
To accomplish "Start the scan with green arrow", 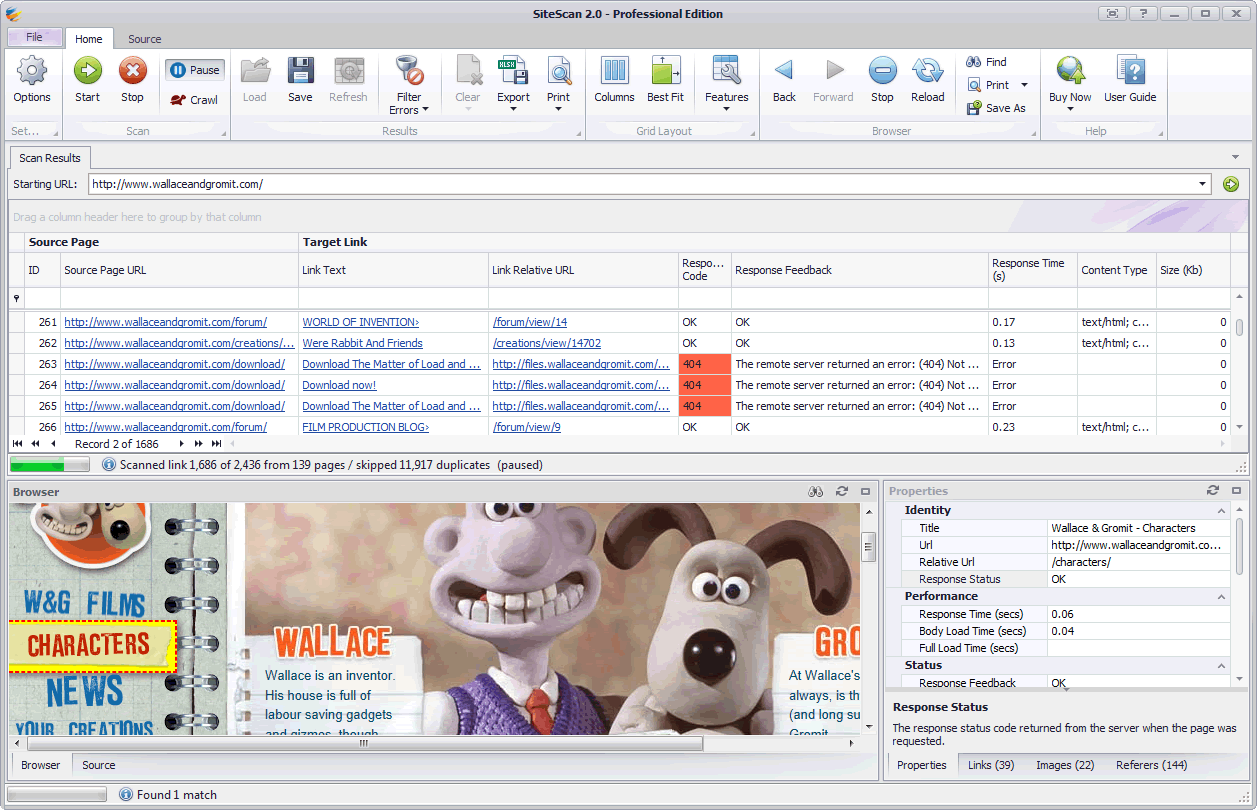I will 87,80.
